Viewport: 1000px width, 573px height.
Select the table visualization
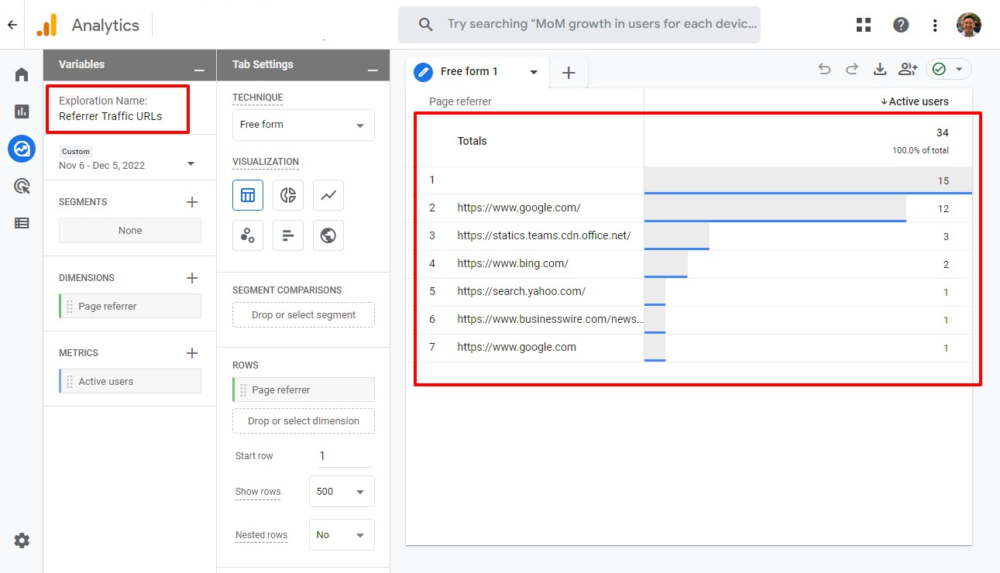pos(248,195)
